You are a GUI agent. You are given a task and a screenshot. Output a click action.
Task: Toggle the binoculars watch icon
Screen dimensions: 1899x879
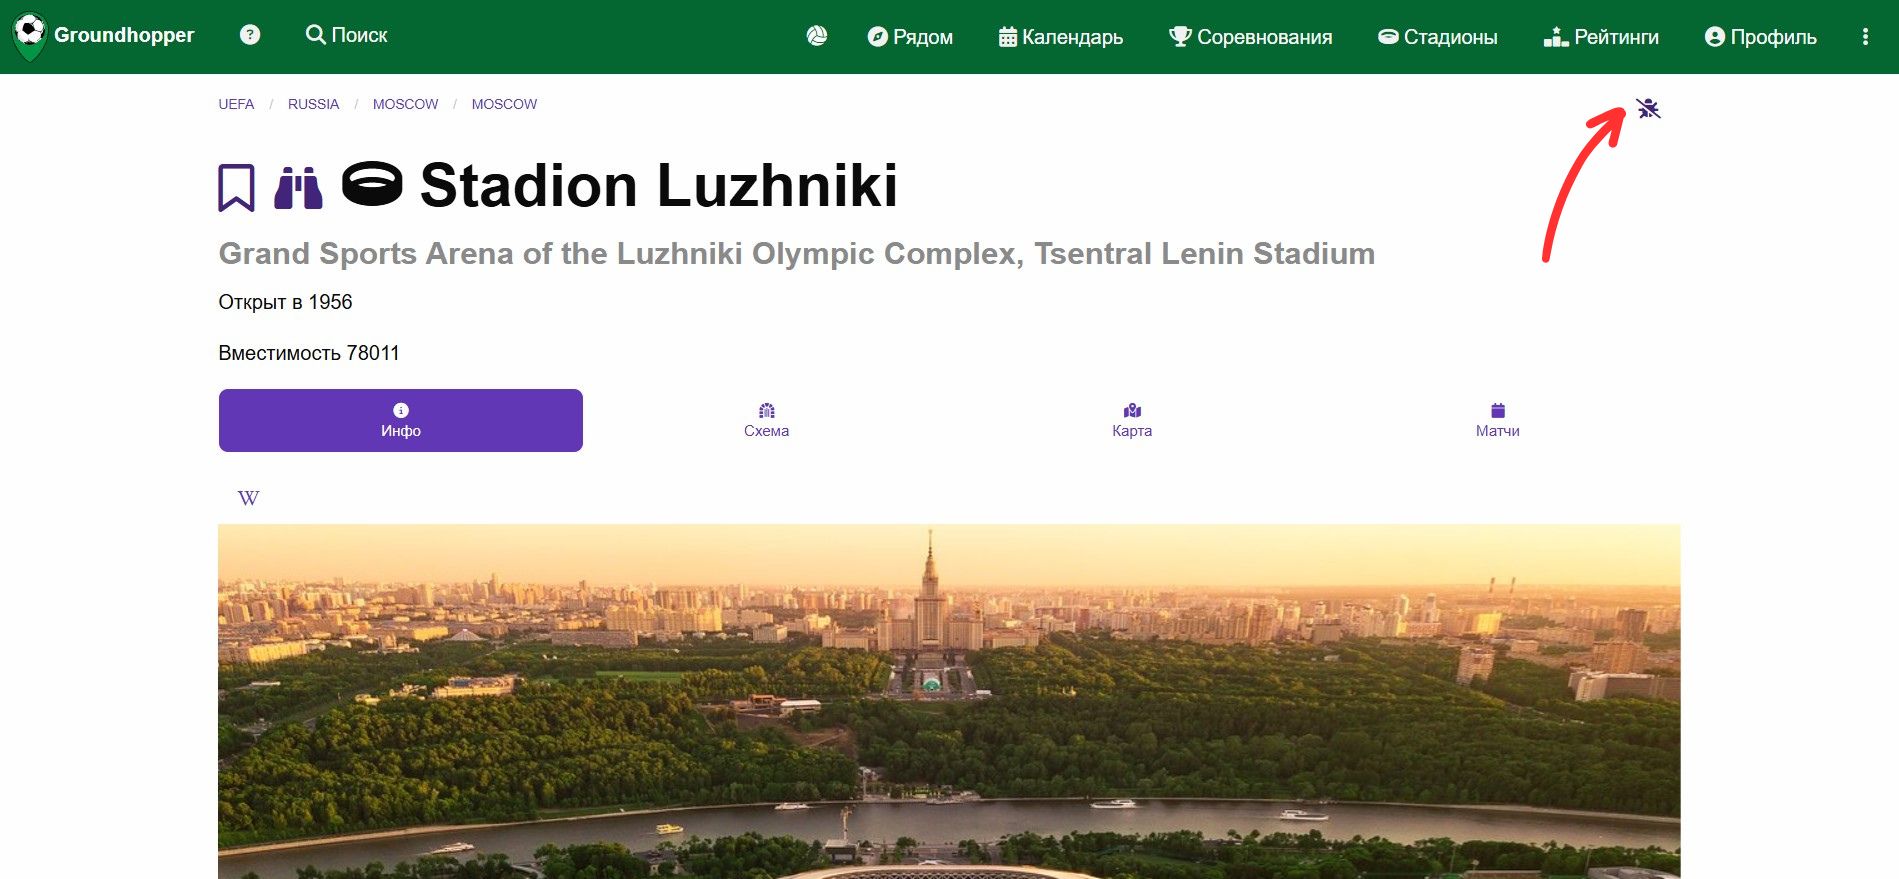pos(298,188)
